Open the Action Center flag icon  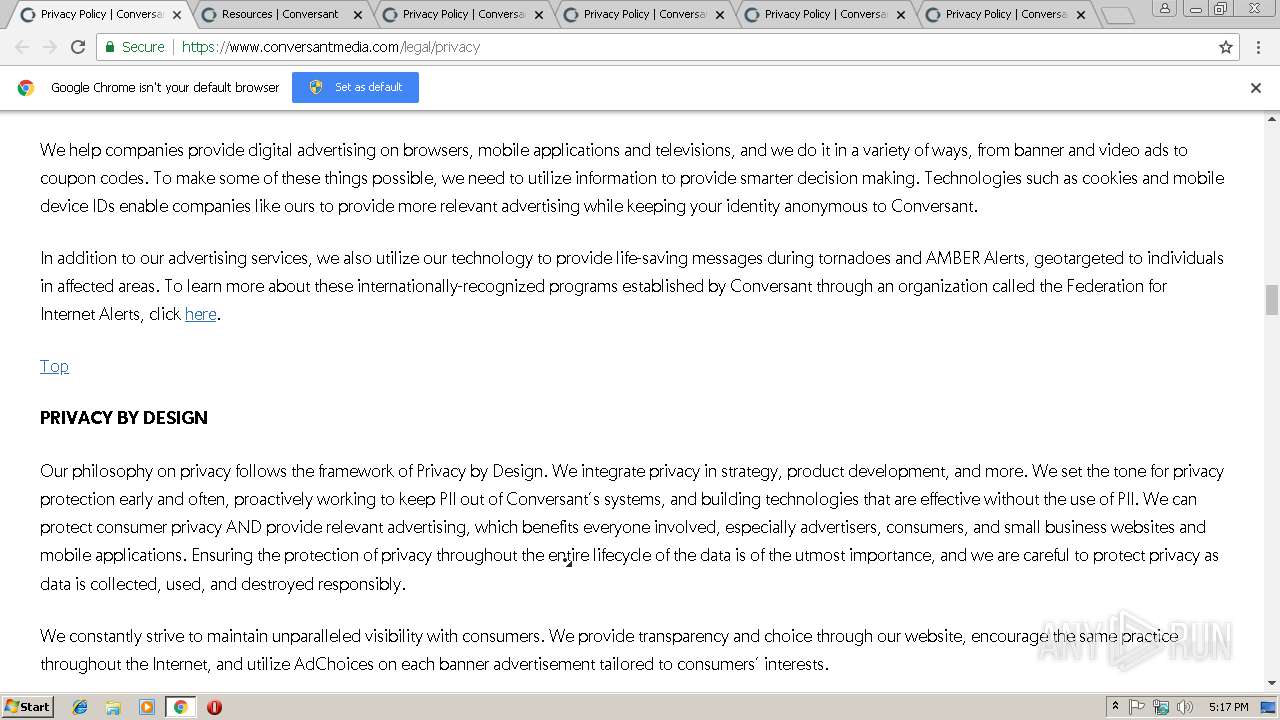1137,707
